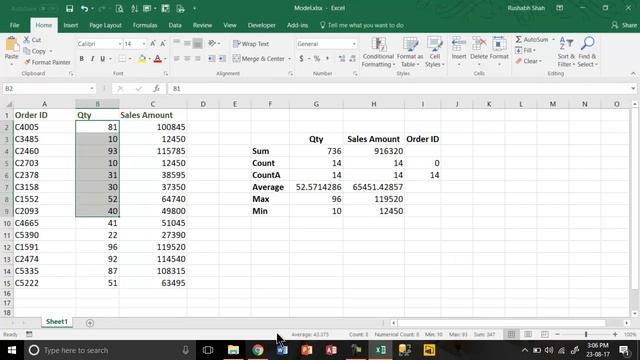The width and height of the screenshot is (640, 360).
Task: Click AutoSum button
Action: [532, 40]
